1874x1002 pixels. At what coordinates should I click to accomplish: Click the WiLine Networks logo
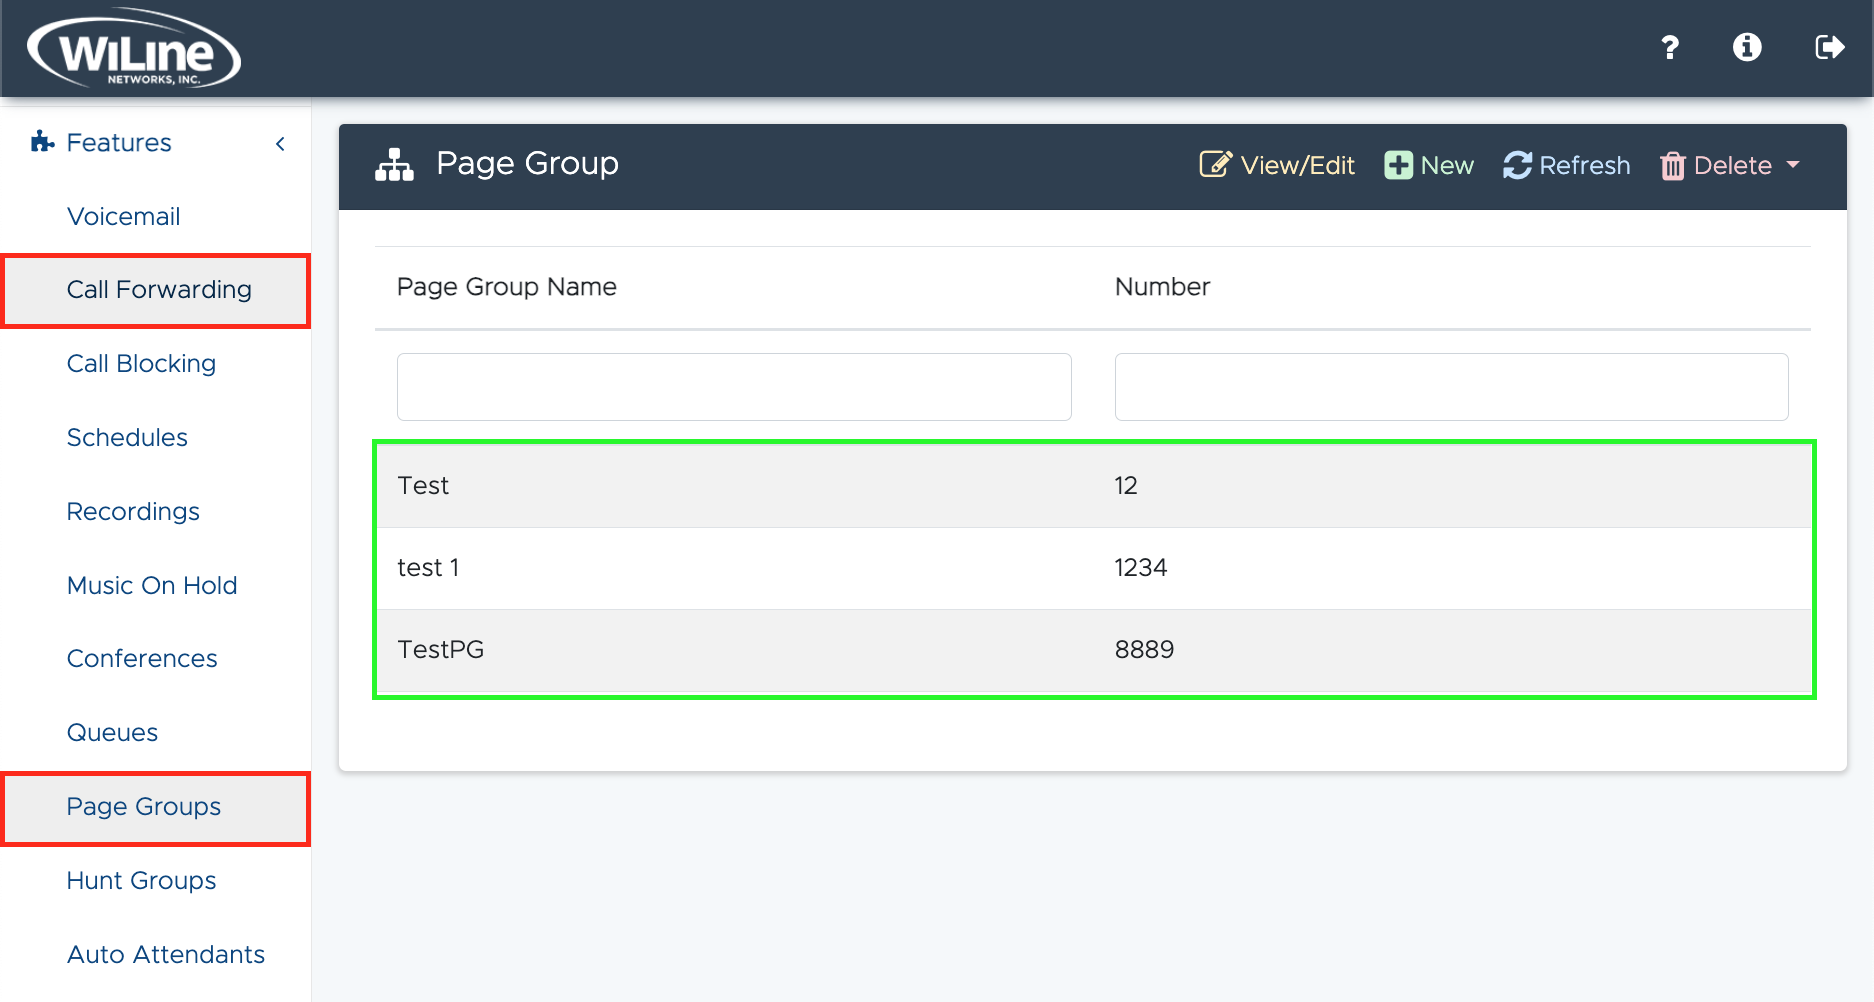134,49
